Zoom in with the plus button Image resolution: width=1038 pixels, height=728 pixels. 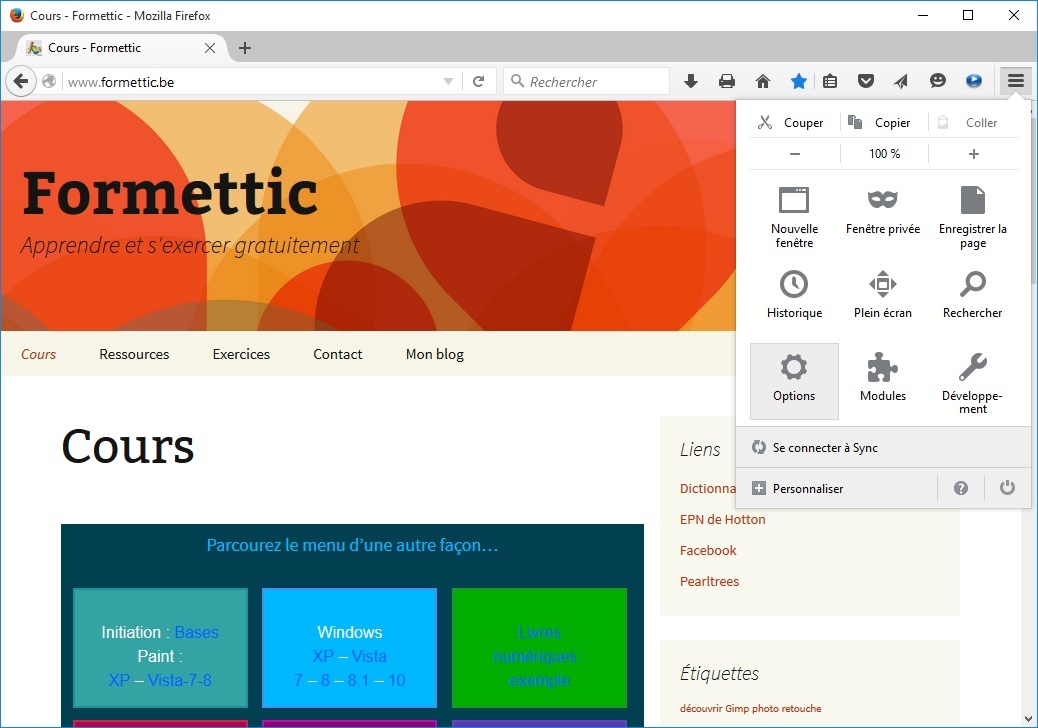click(973, 154)
